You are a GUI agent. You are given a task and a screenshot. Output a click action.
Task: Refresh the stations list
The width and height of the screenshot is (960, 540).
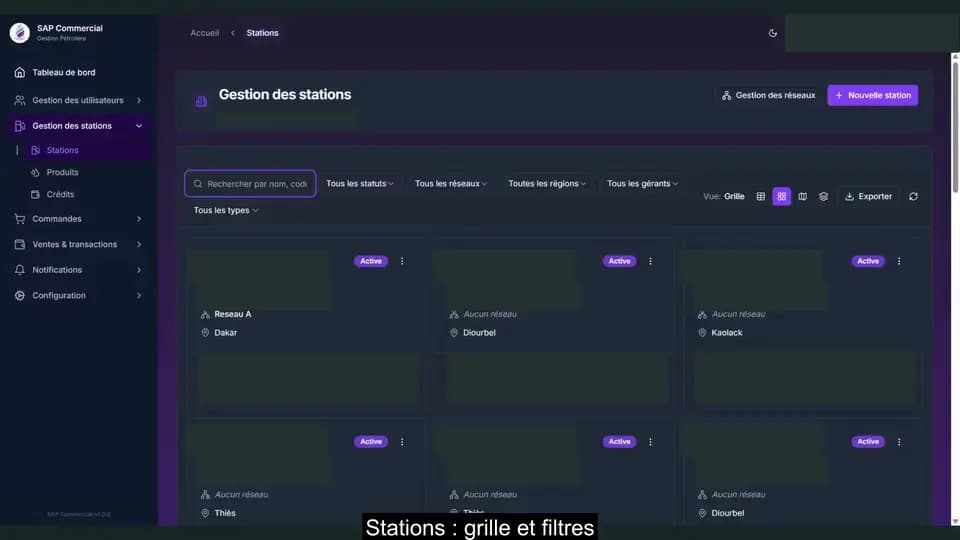pos(913,197)
